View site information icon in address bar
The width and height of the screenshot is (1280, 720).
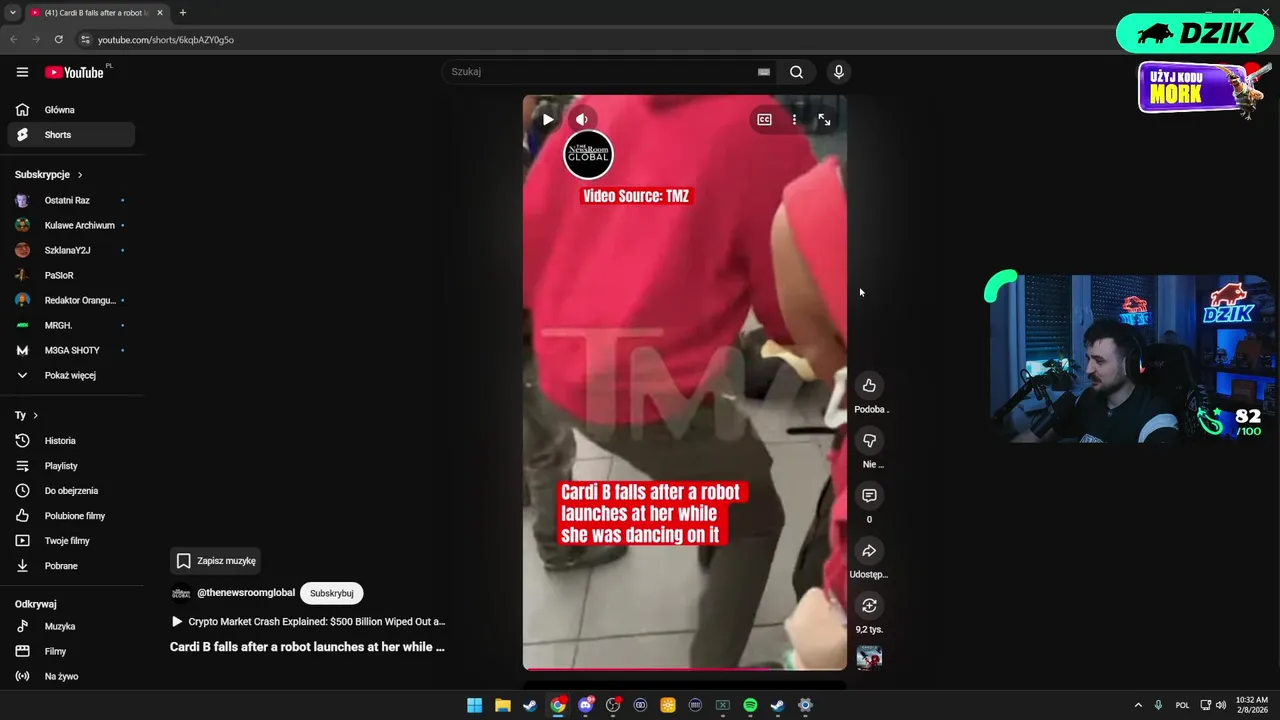point(85,39)
